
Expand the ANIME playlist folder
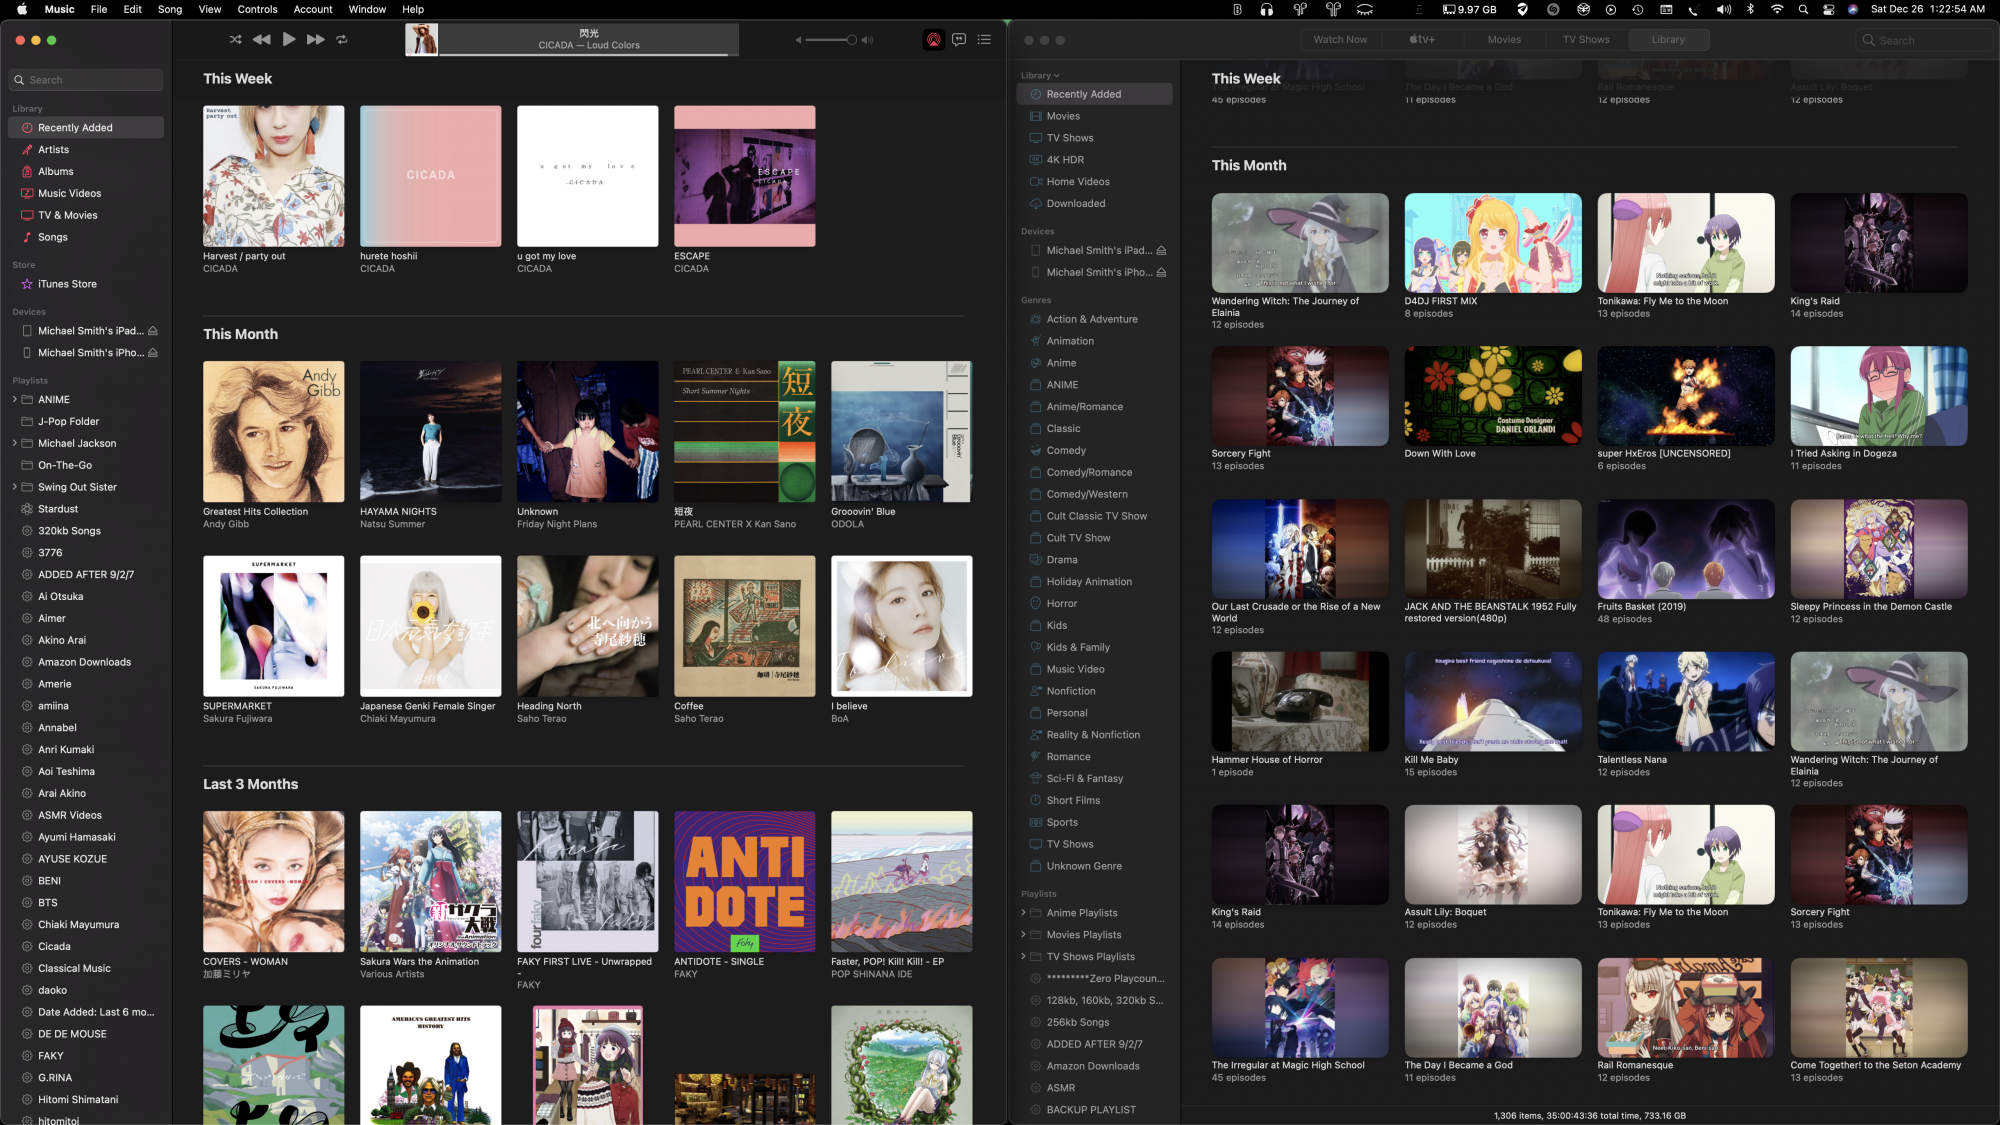15,400
